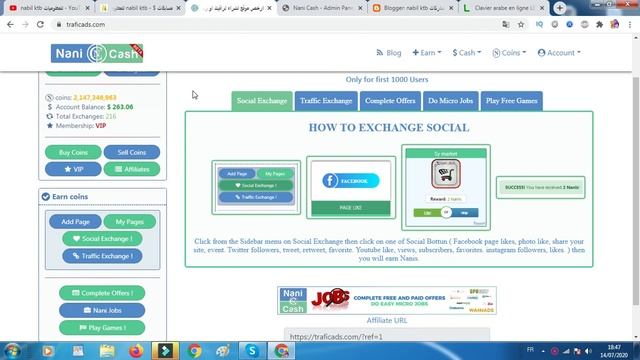Click the shopping cart reward tutorial thumbnail
Viewport: 640px width, 360px height.
tap(446, 187)
